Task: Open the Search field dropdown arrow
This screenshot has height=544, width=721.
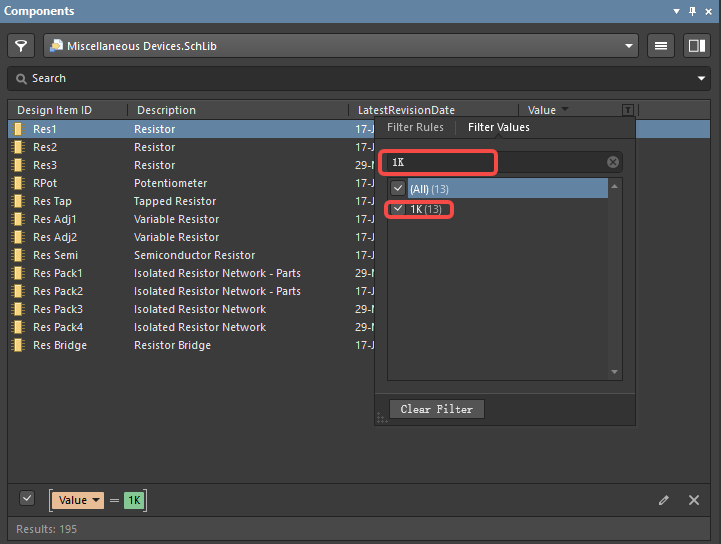Action: tap(702, 78)
